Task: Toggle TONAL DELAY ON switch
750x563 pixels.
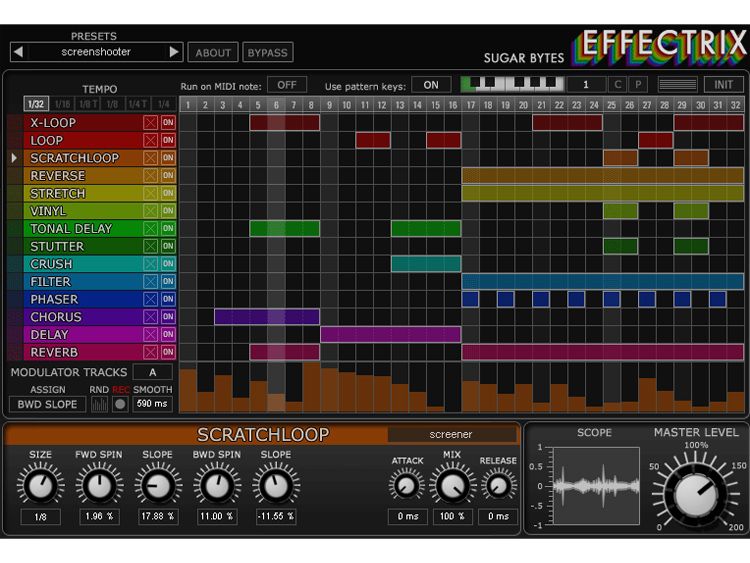Action: click(x=168, y=229)
